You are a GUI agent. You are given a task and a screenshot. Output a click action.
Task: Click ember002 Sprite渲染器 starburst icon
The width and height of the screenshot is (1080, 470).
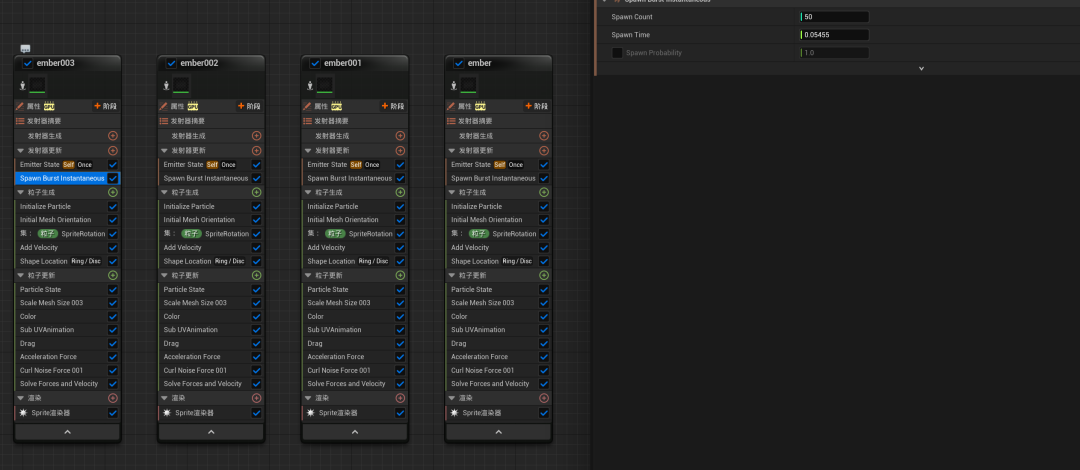167,413
